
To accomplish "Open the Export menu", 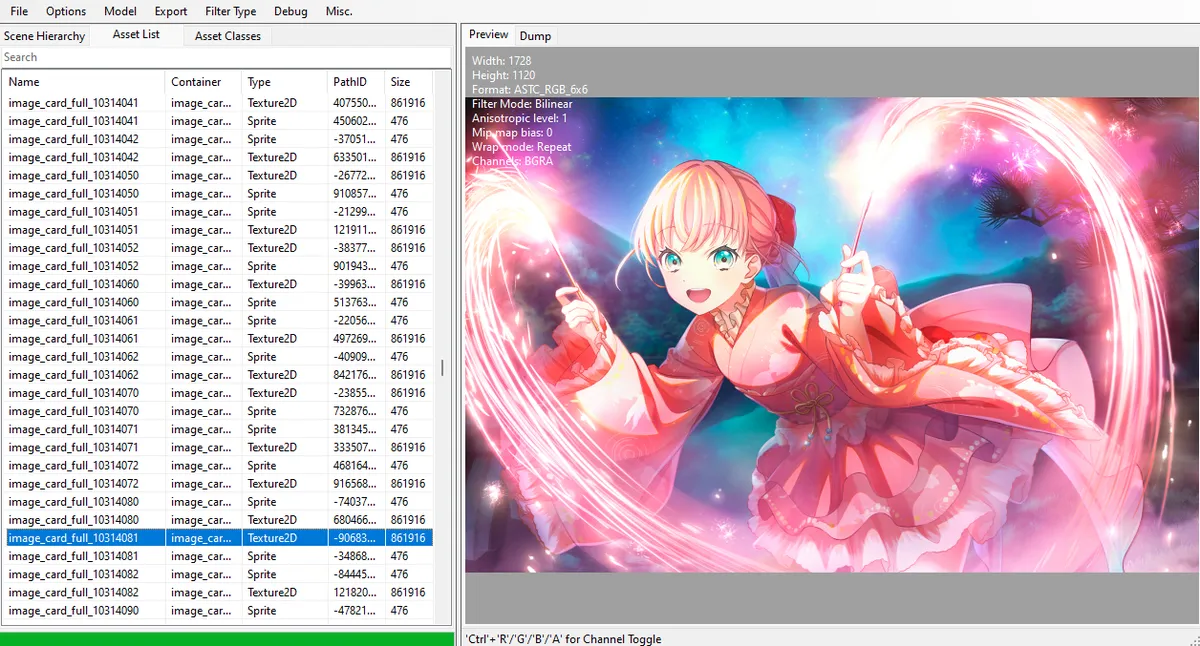I will coord(171,11).
